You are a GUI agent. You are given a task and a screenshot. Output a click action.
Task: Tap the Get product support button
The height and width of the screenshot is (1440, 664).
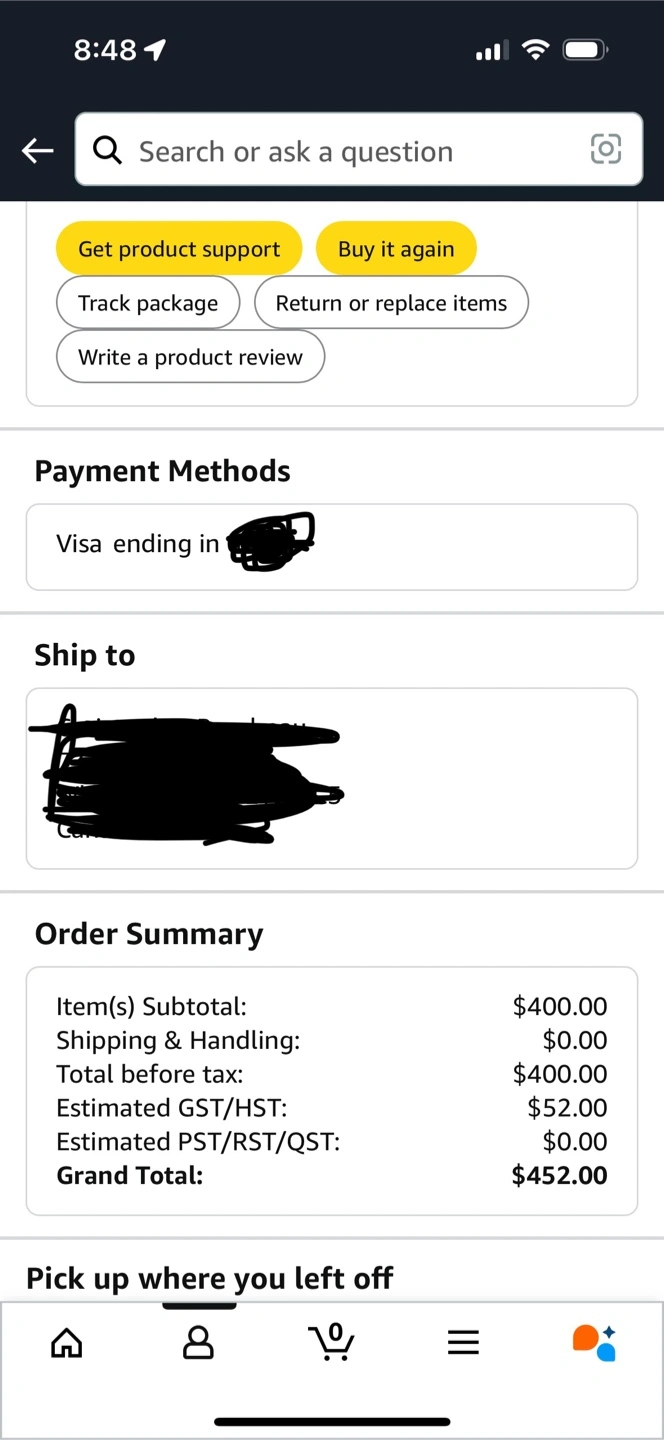pos(179,249)
